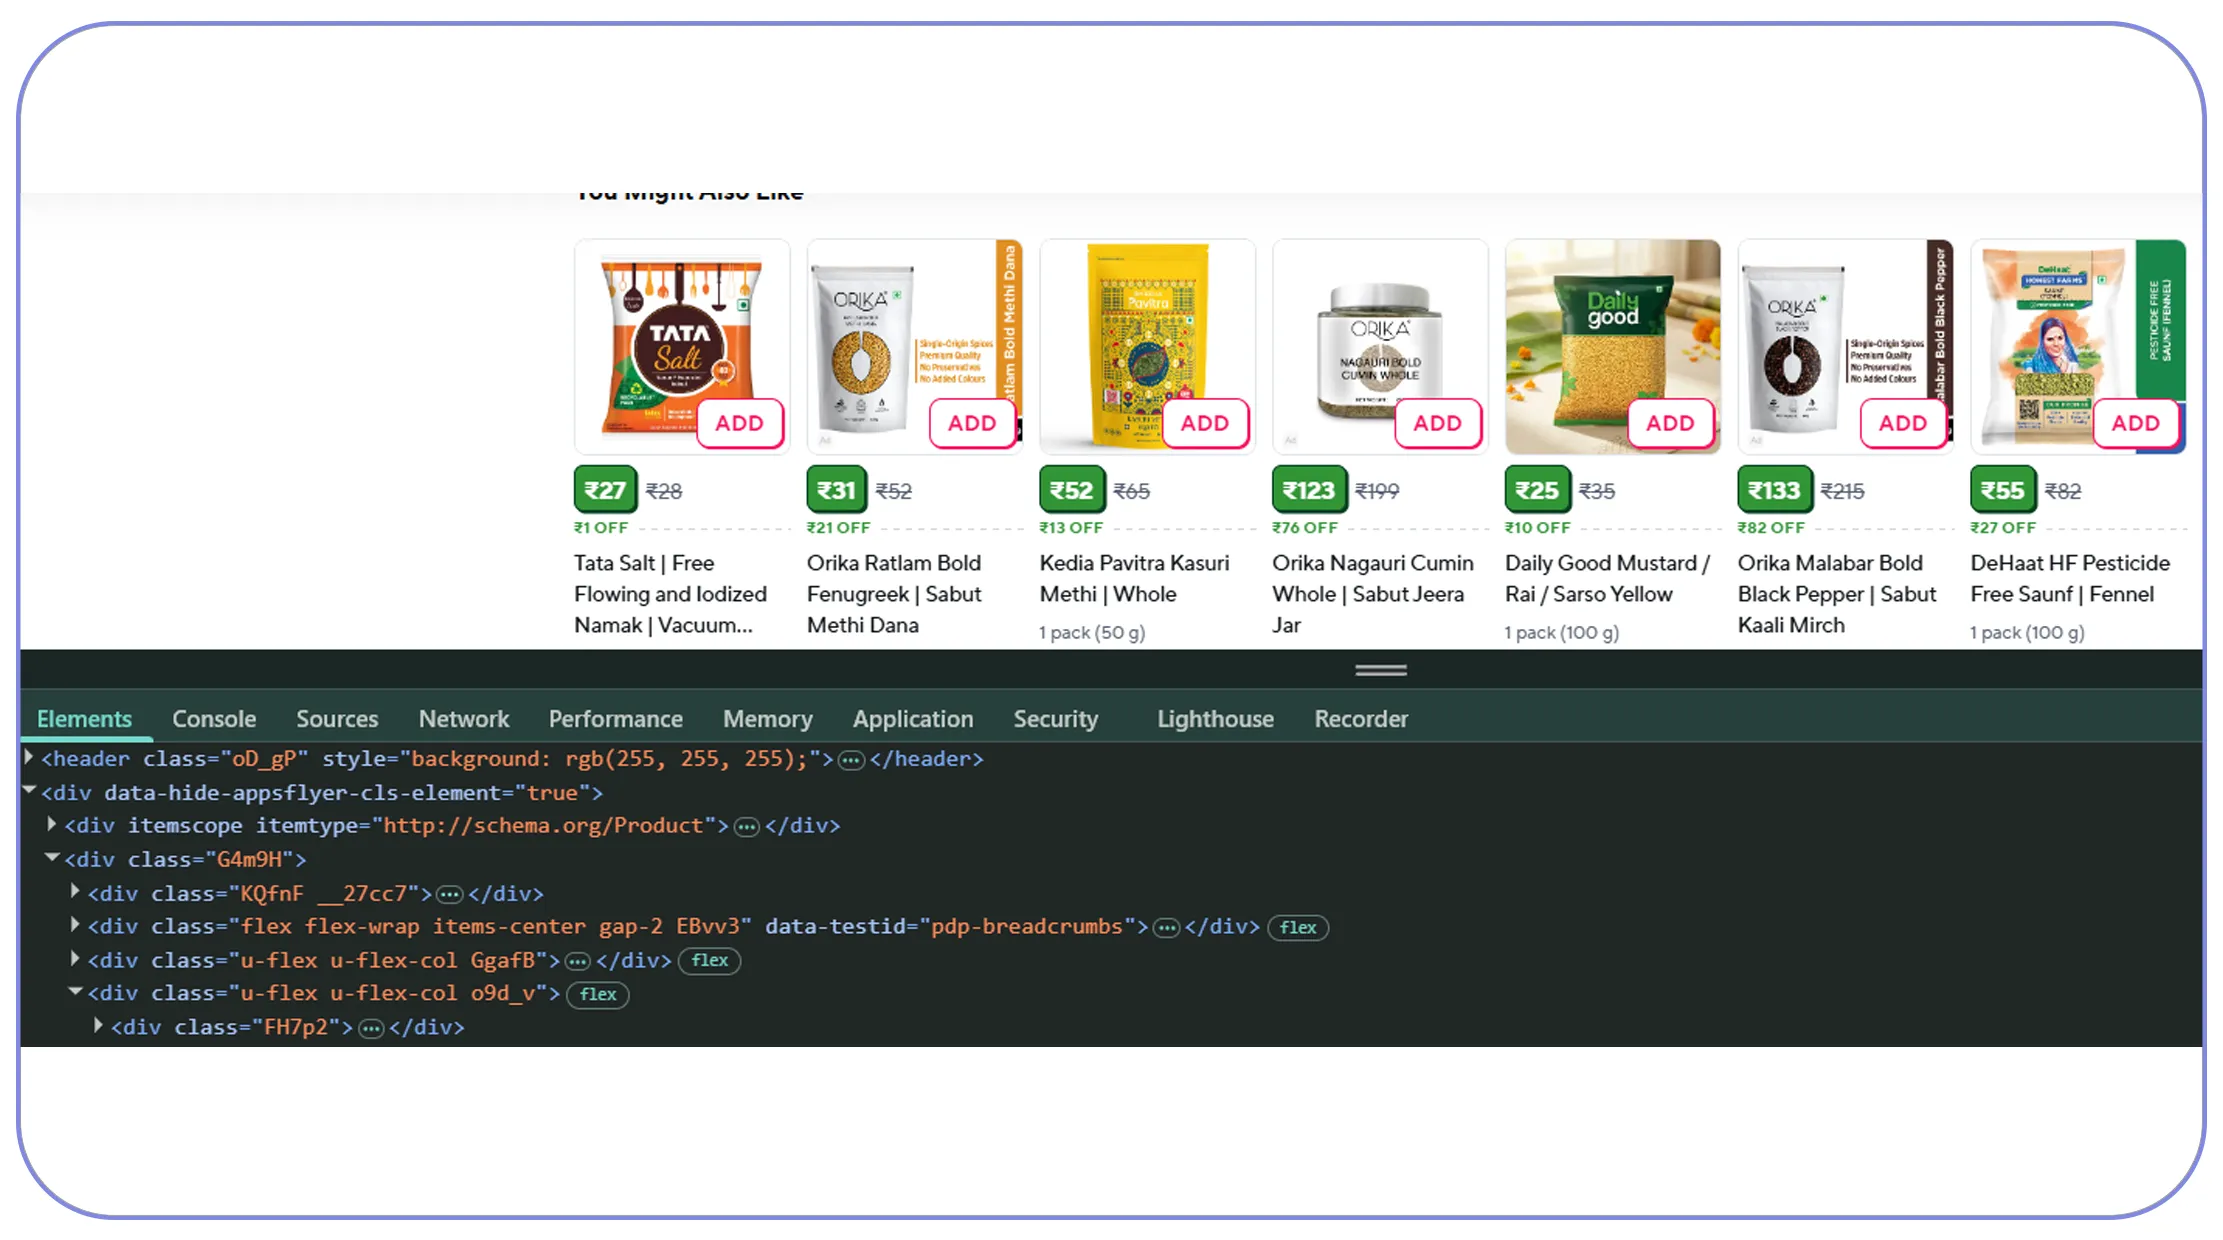Add Orika Nagauri Cumin Whole to cart
The image size is (2223, 1240).
1437,423
